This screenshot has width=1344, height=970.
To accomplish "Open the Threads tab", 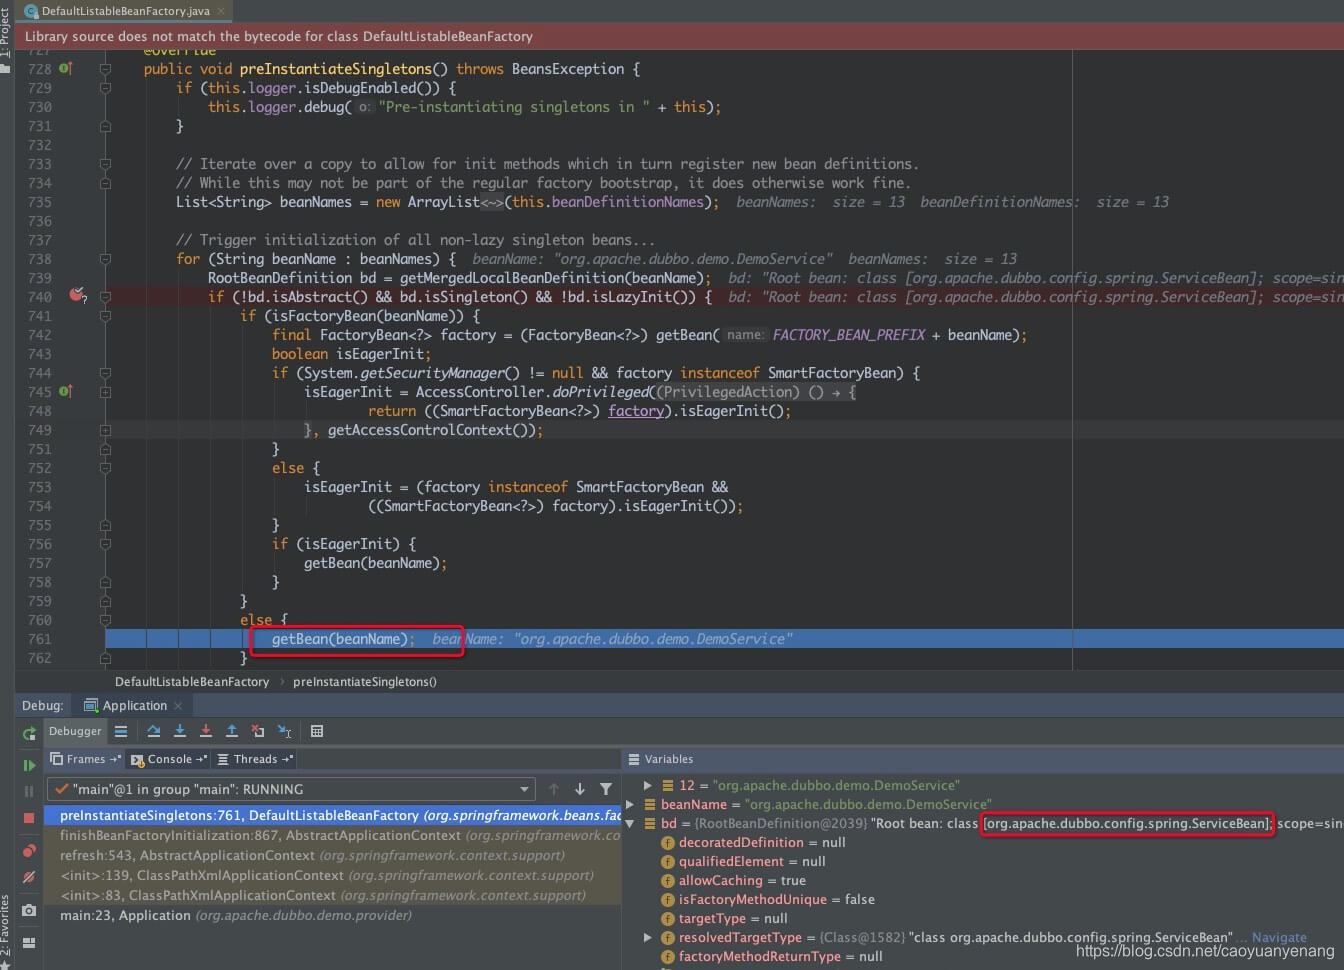I will coord(255,759).
